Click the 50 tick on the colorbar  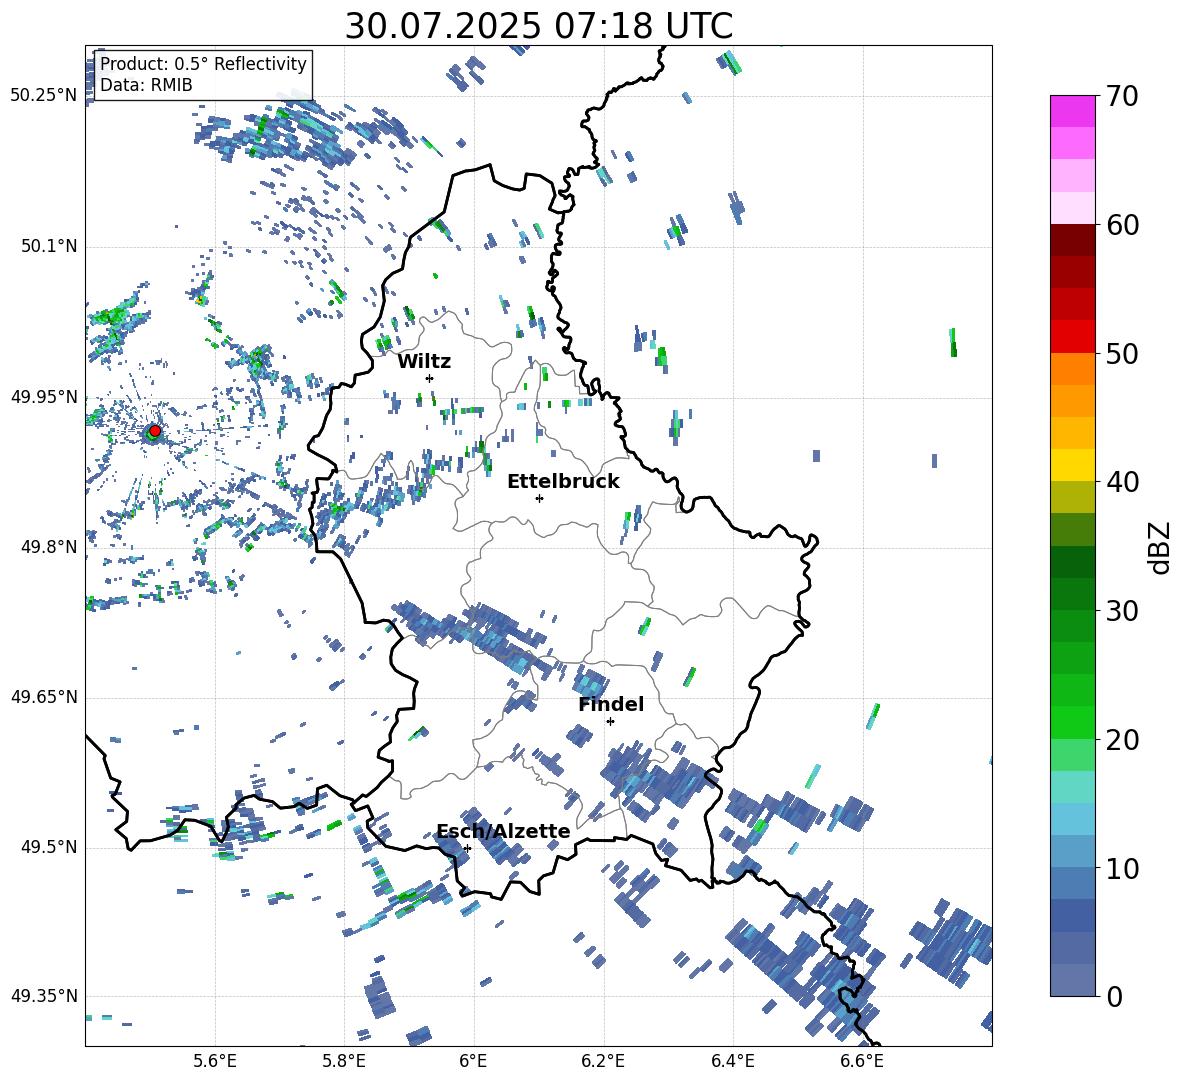point(1122,353)
